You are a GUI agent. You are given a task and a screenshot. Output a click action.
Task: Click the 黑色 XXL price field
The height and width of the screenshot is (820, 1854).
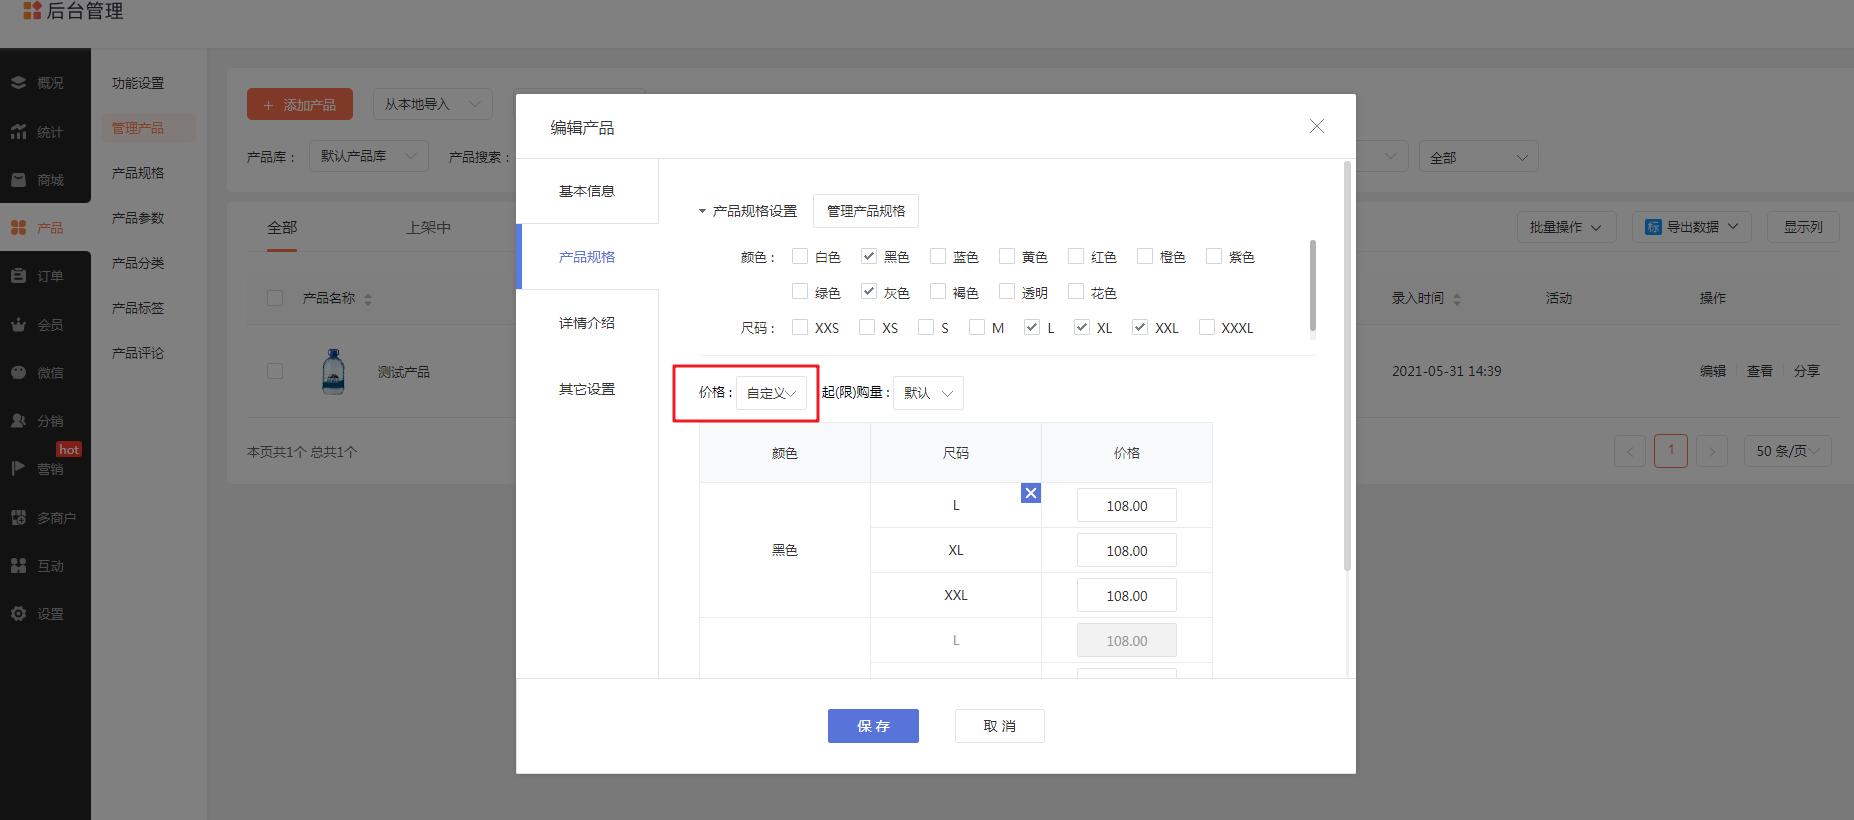tap(1127, 596)
